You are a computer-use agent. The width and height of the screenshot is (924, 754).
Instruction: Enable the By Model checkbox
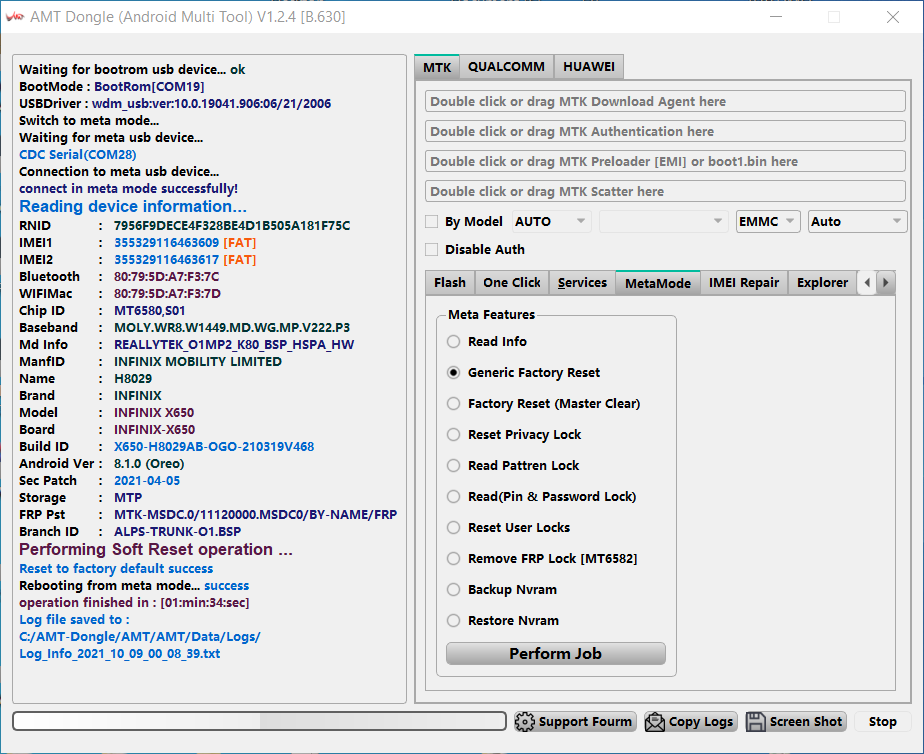point(432,222)
